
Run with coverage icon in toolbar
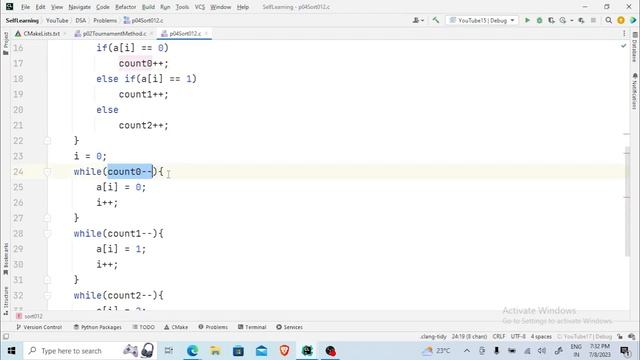551,20
